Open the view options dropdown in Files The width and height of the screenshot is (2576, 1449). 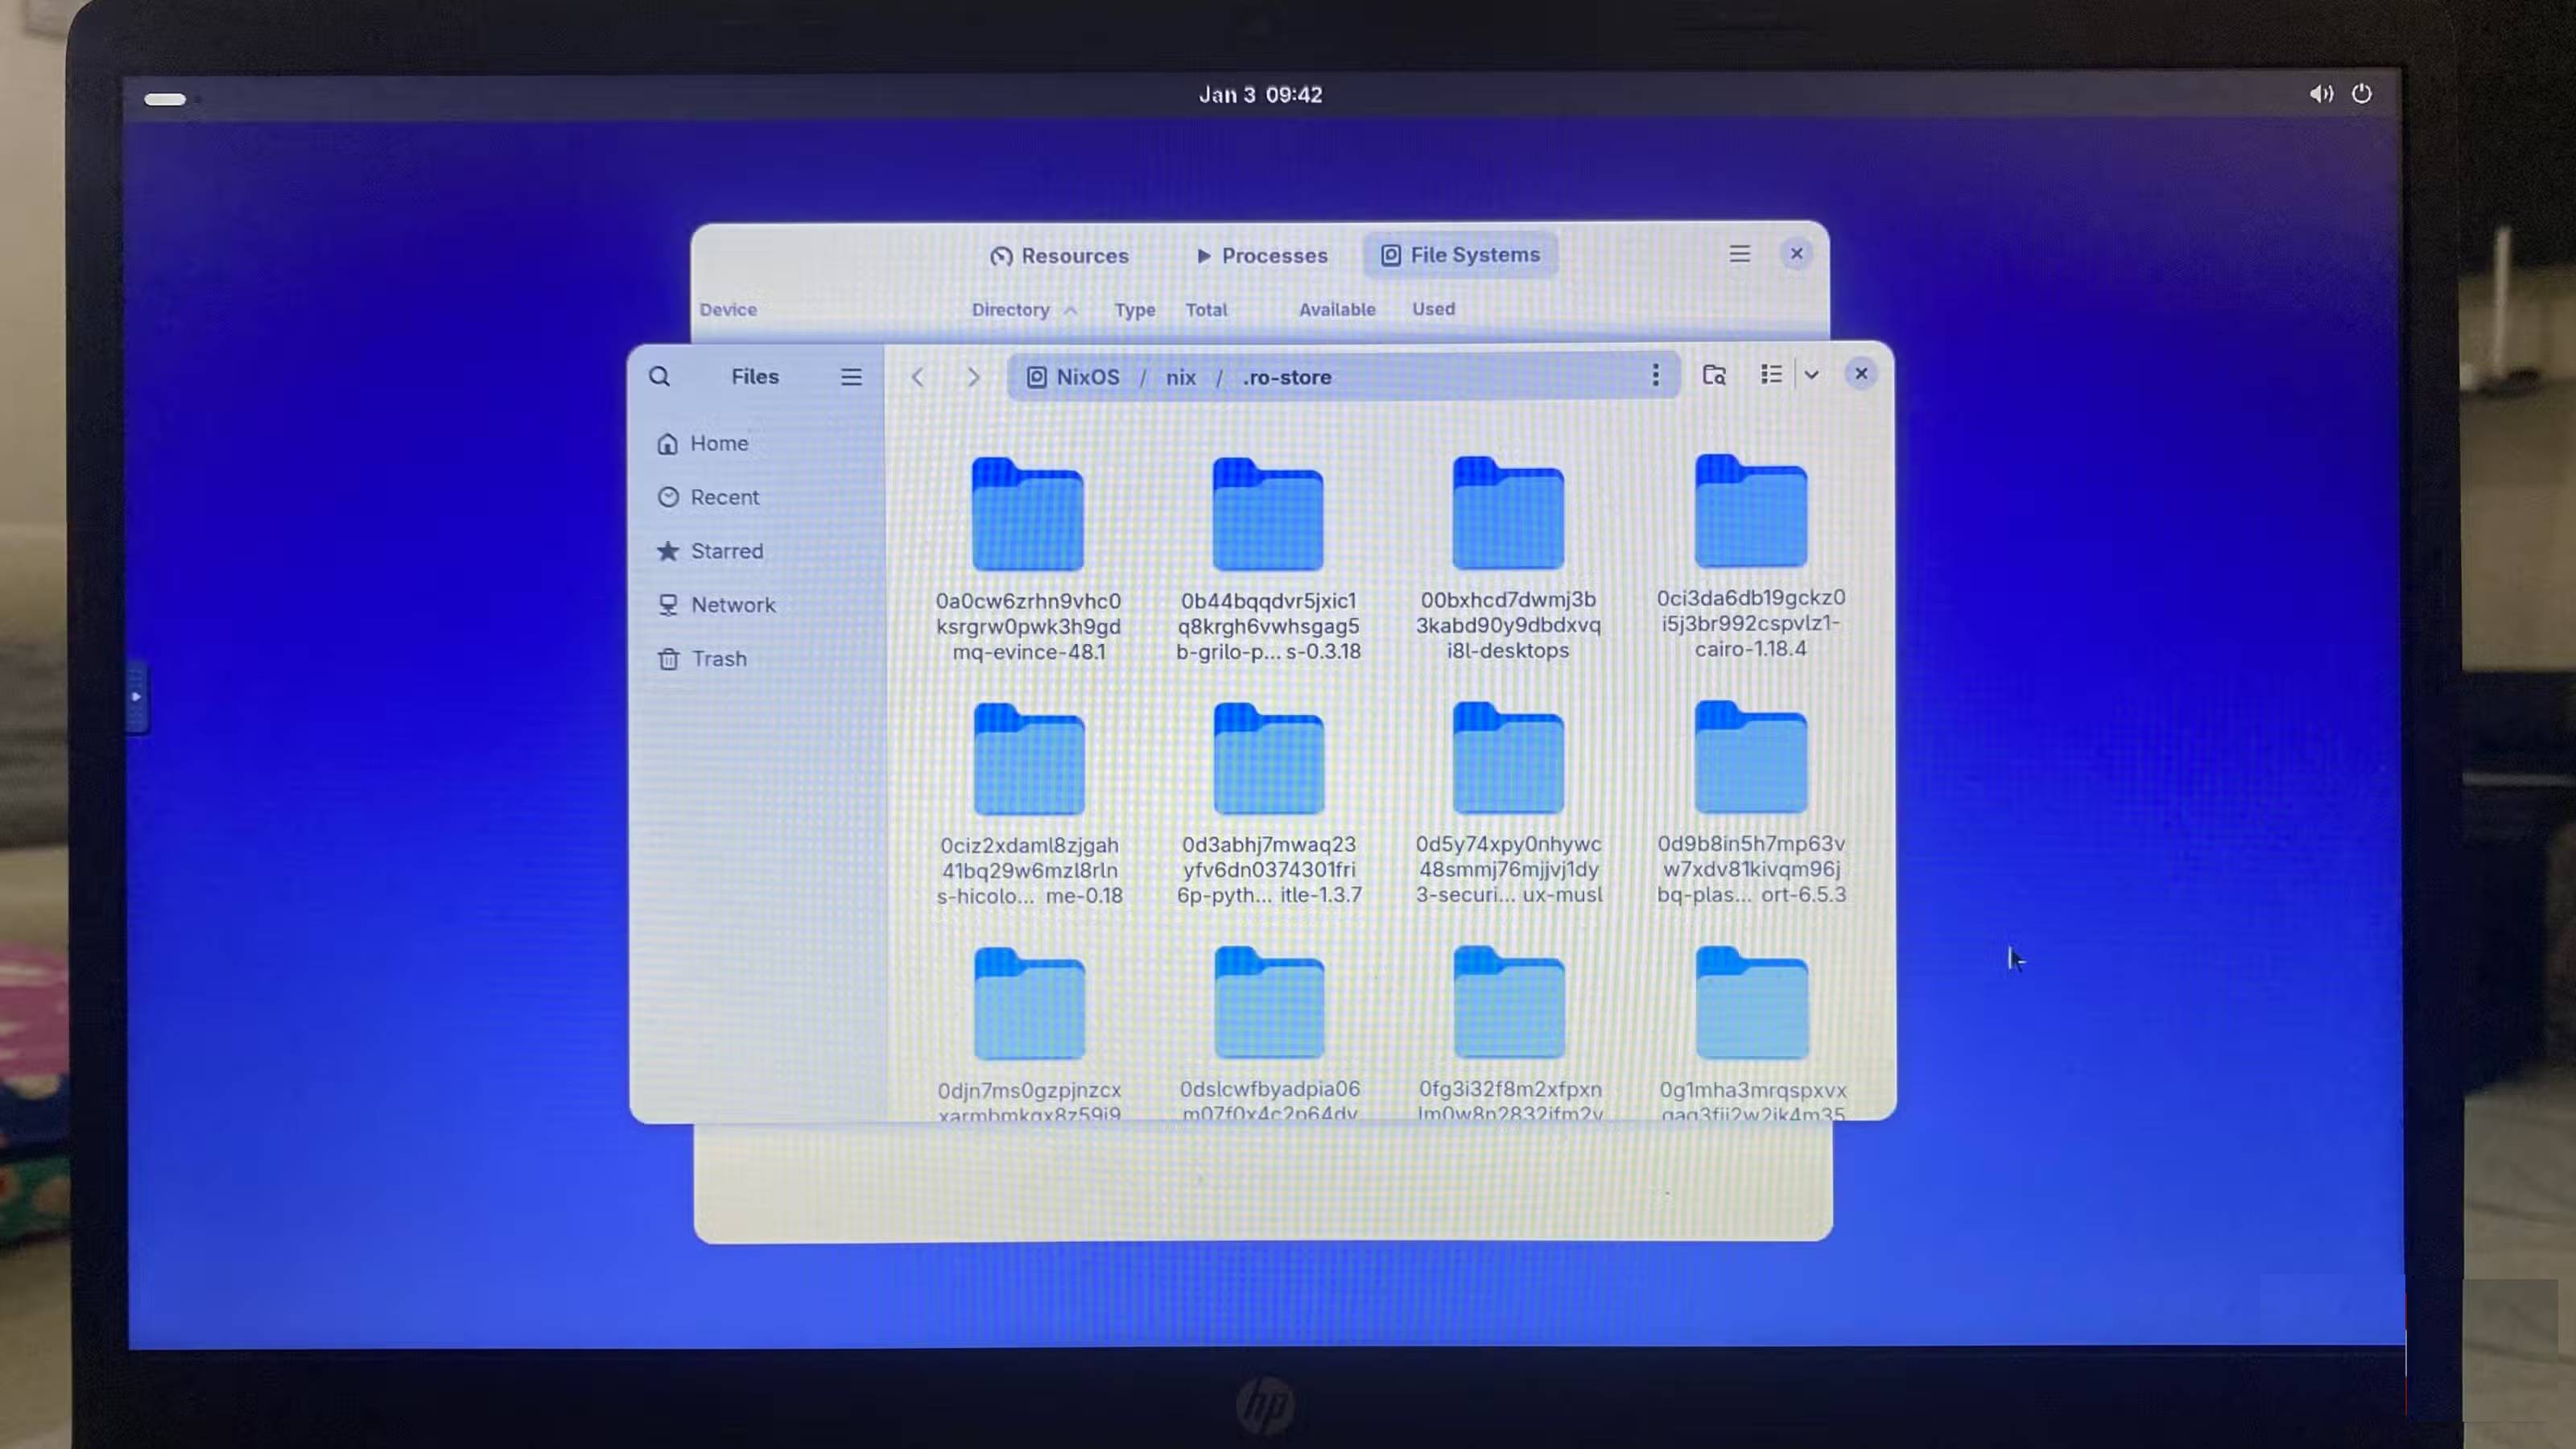1813,375
